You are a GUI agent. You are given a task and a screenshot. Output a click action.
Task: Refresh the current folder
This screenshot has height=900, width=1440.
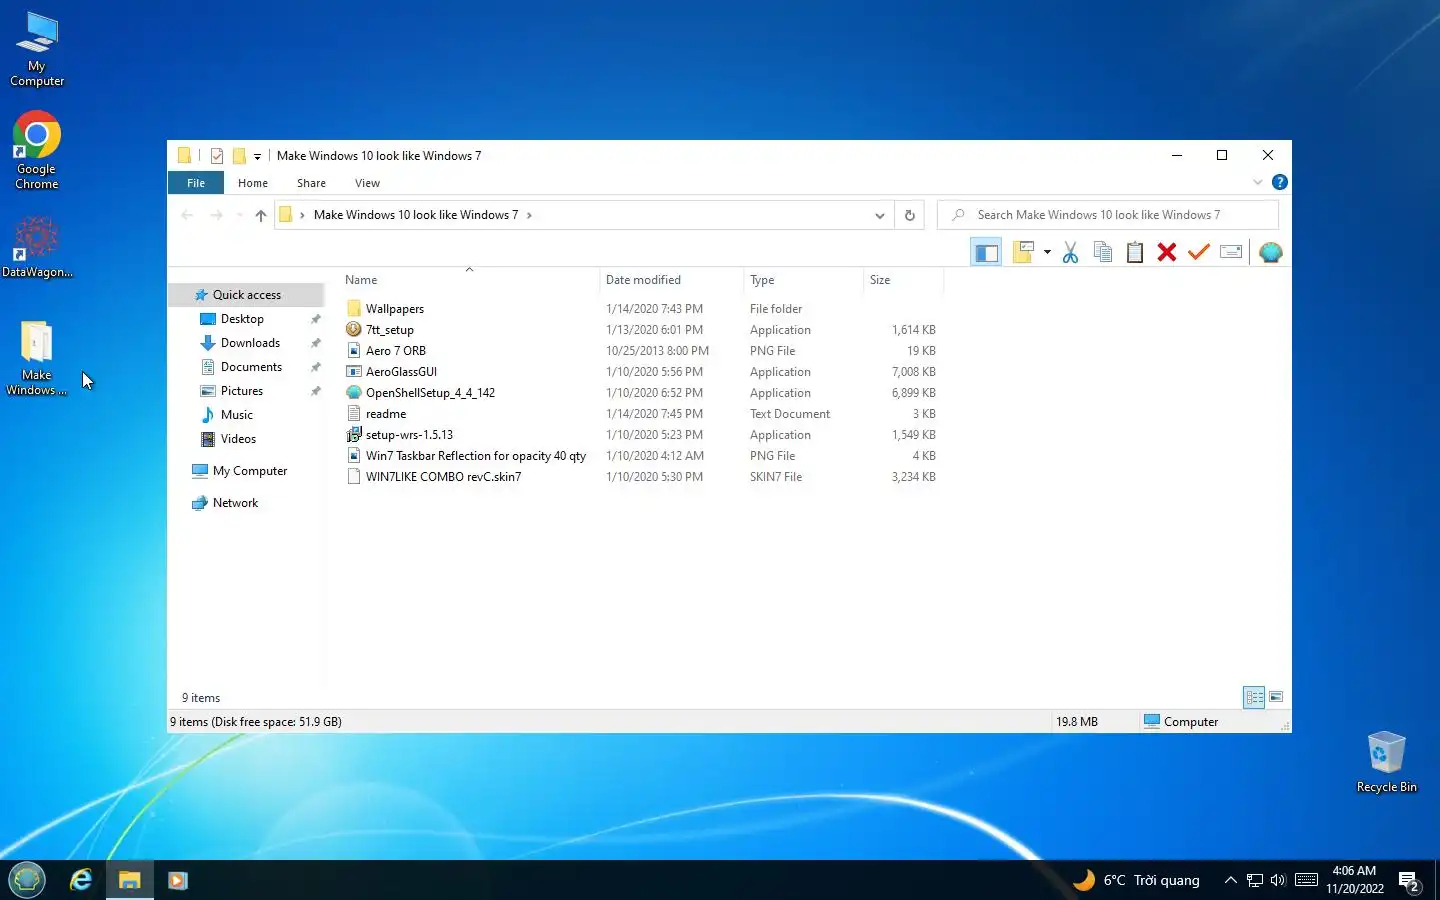[x=909, y=215]
